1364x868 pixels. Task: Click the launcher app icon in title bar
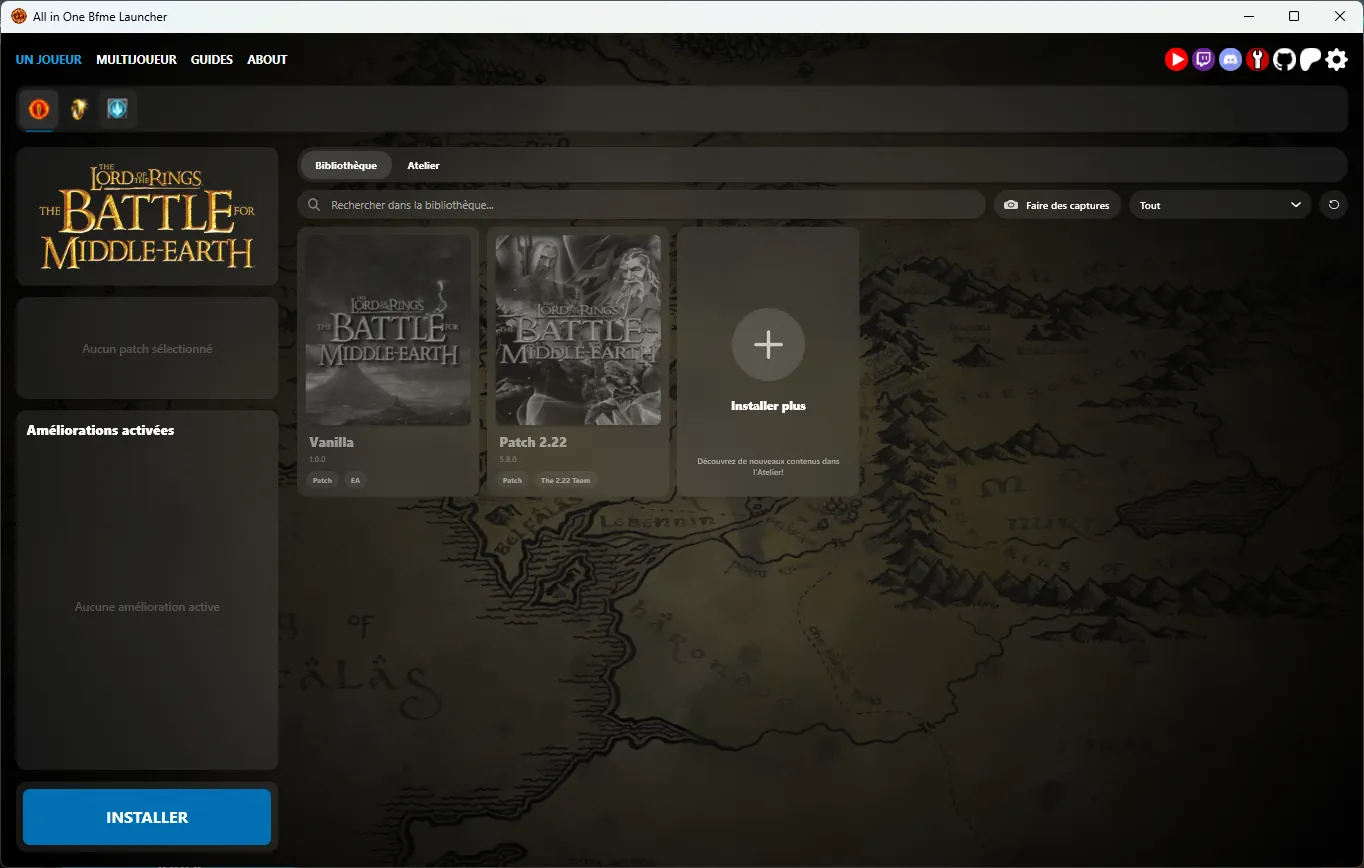coord(19,16)
